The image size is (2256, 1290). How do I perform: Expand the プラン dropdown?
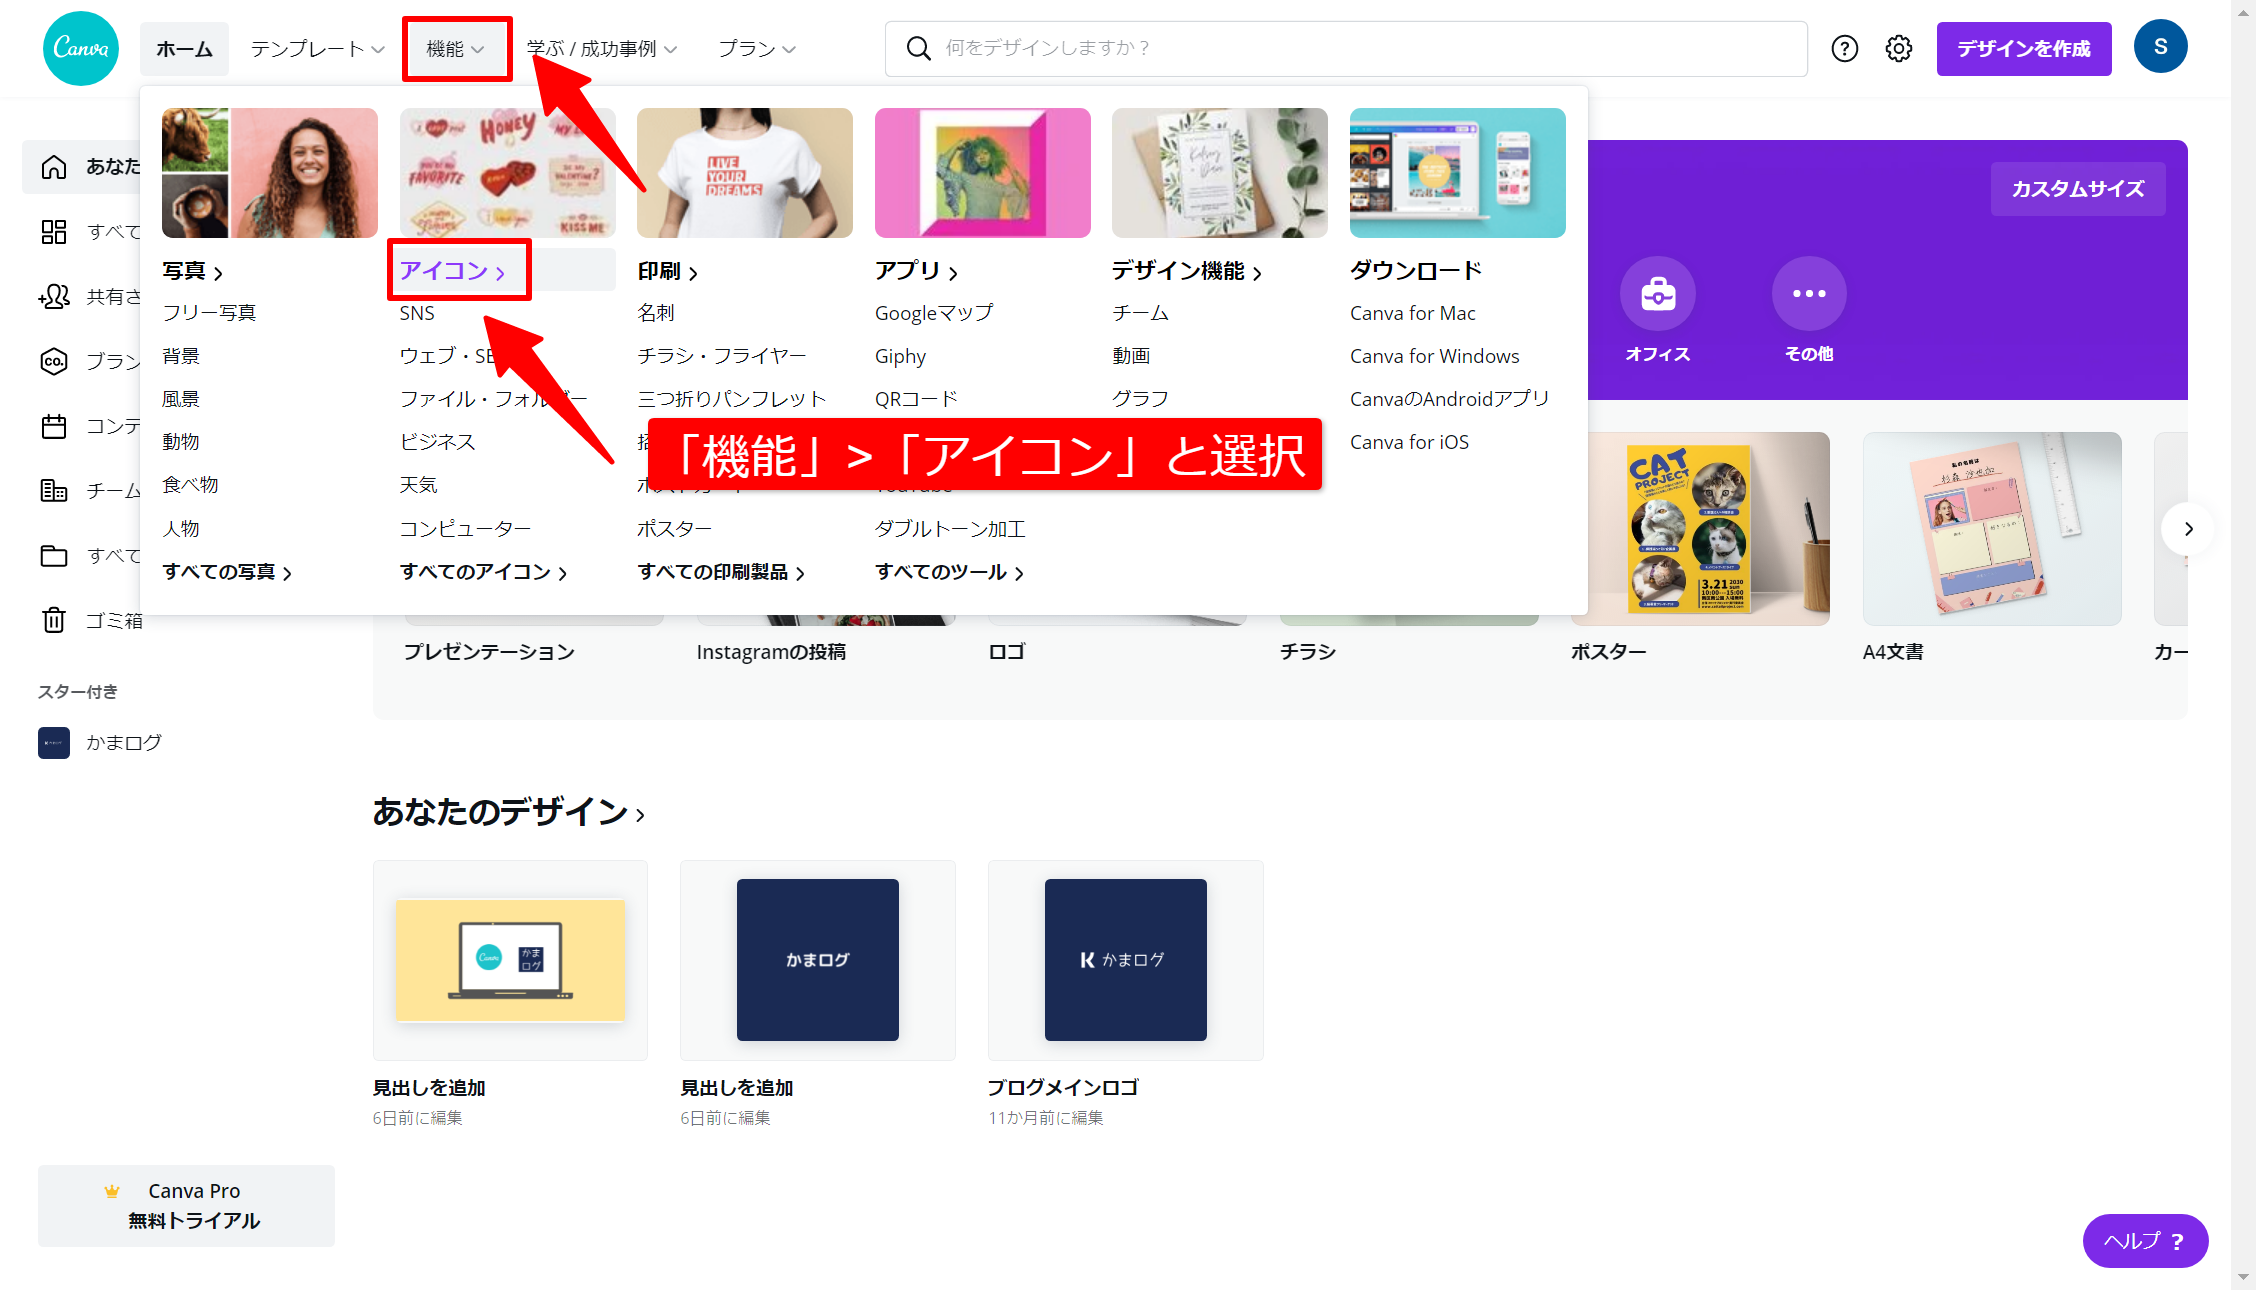pyautogui.click(x=757, y=49)
